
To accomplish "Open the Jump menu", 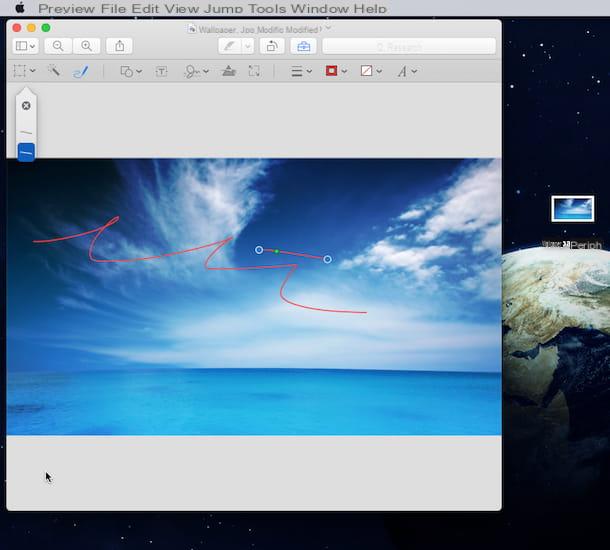I will [223, 9].
